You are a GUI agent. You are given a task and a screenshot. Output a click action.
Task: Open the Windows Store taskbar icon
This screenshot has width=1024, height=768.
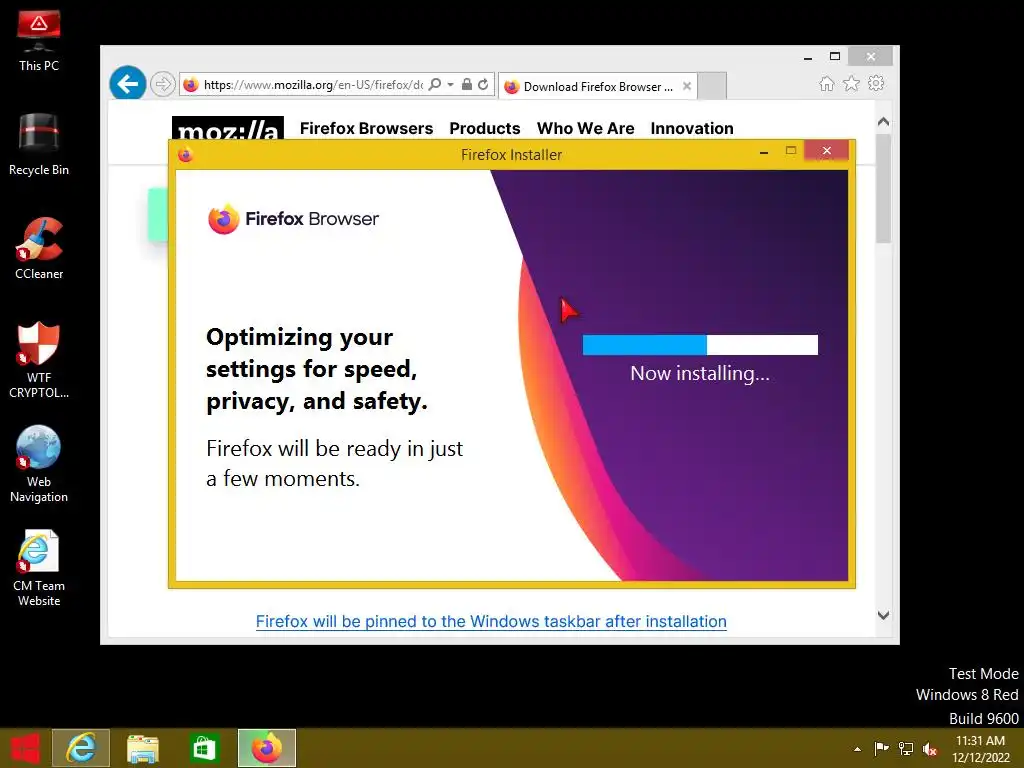(x=204, y=748)
